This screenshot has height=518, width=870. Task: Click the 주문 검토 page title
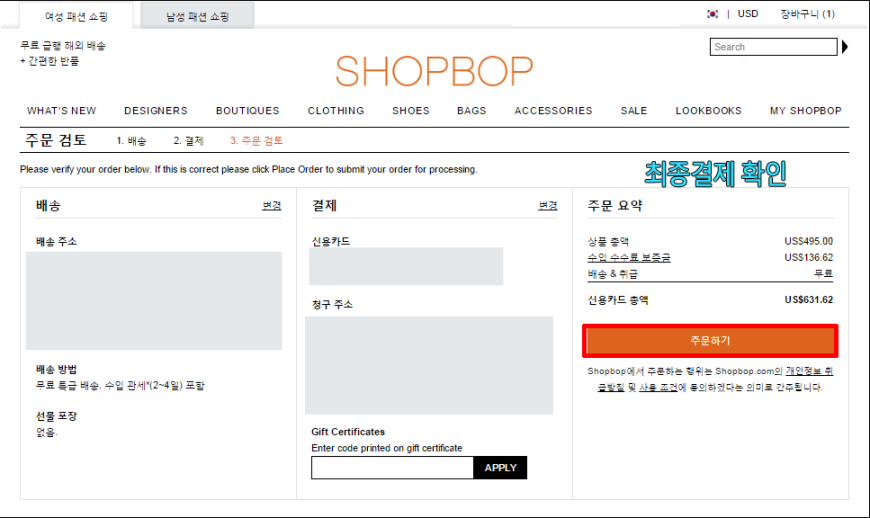55,140
